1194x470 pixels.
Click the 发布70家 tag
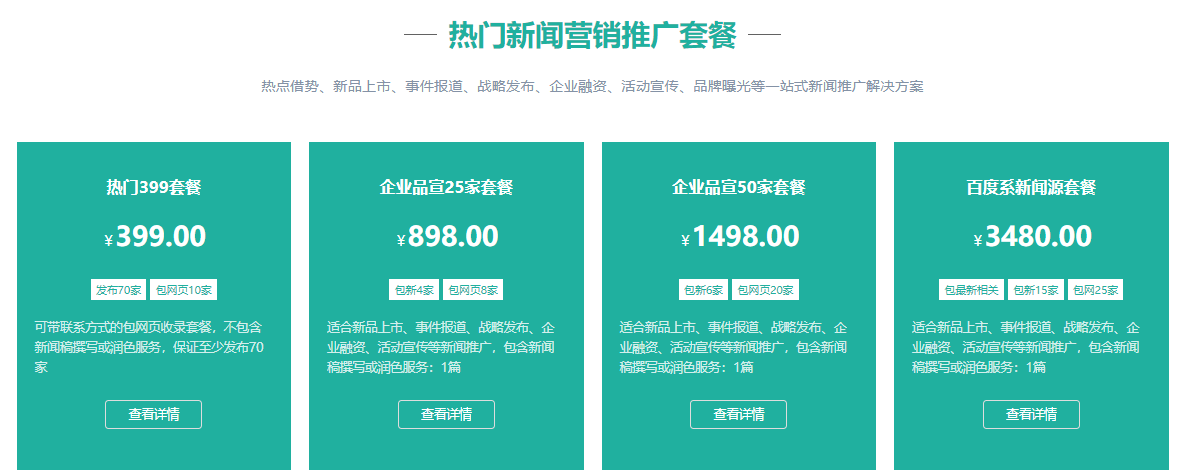(x=118, y=290)
